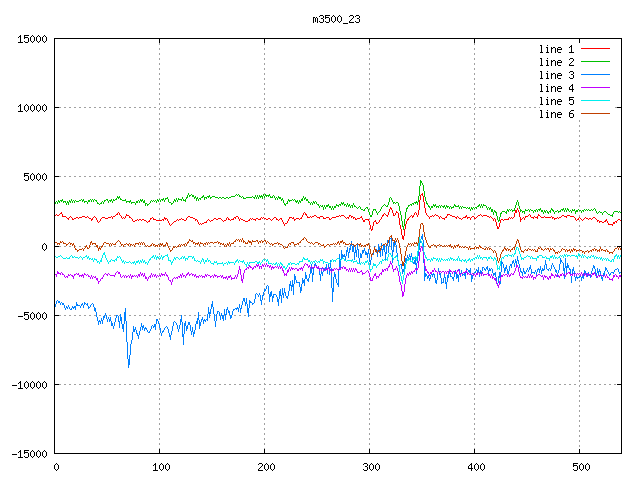Click the red line 1 legend sample
This screenshot has height=480, width=640.
[595, 49]
